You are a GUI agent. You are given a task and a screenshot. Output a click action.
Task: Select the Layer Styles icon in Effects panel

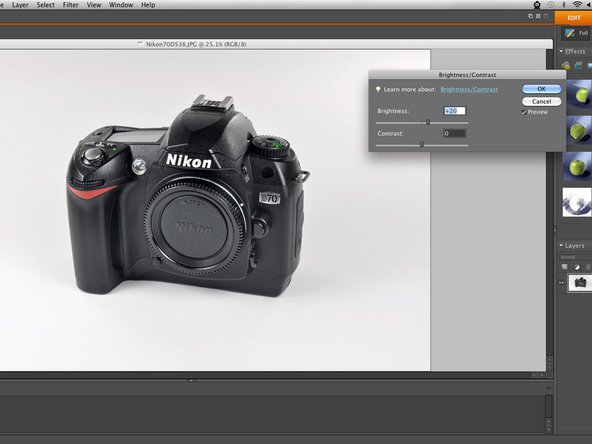point(578,66)
